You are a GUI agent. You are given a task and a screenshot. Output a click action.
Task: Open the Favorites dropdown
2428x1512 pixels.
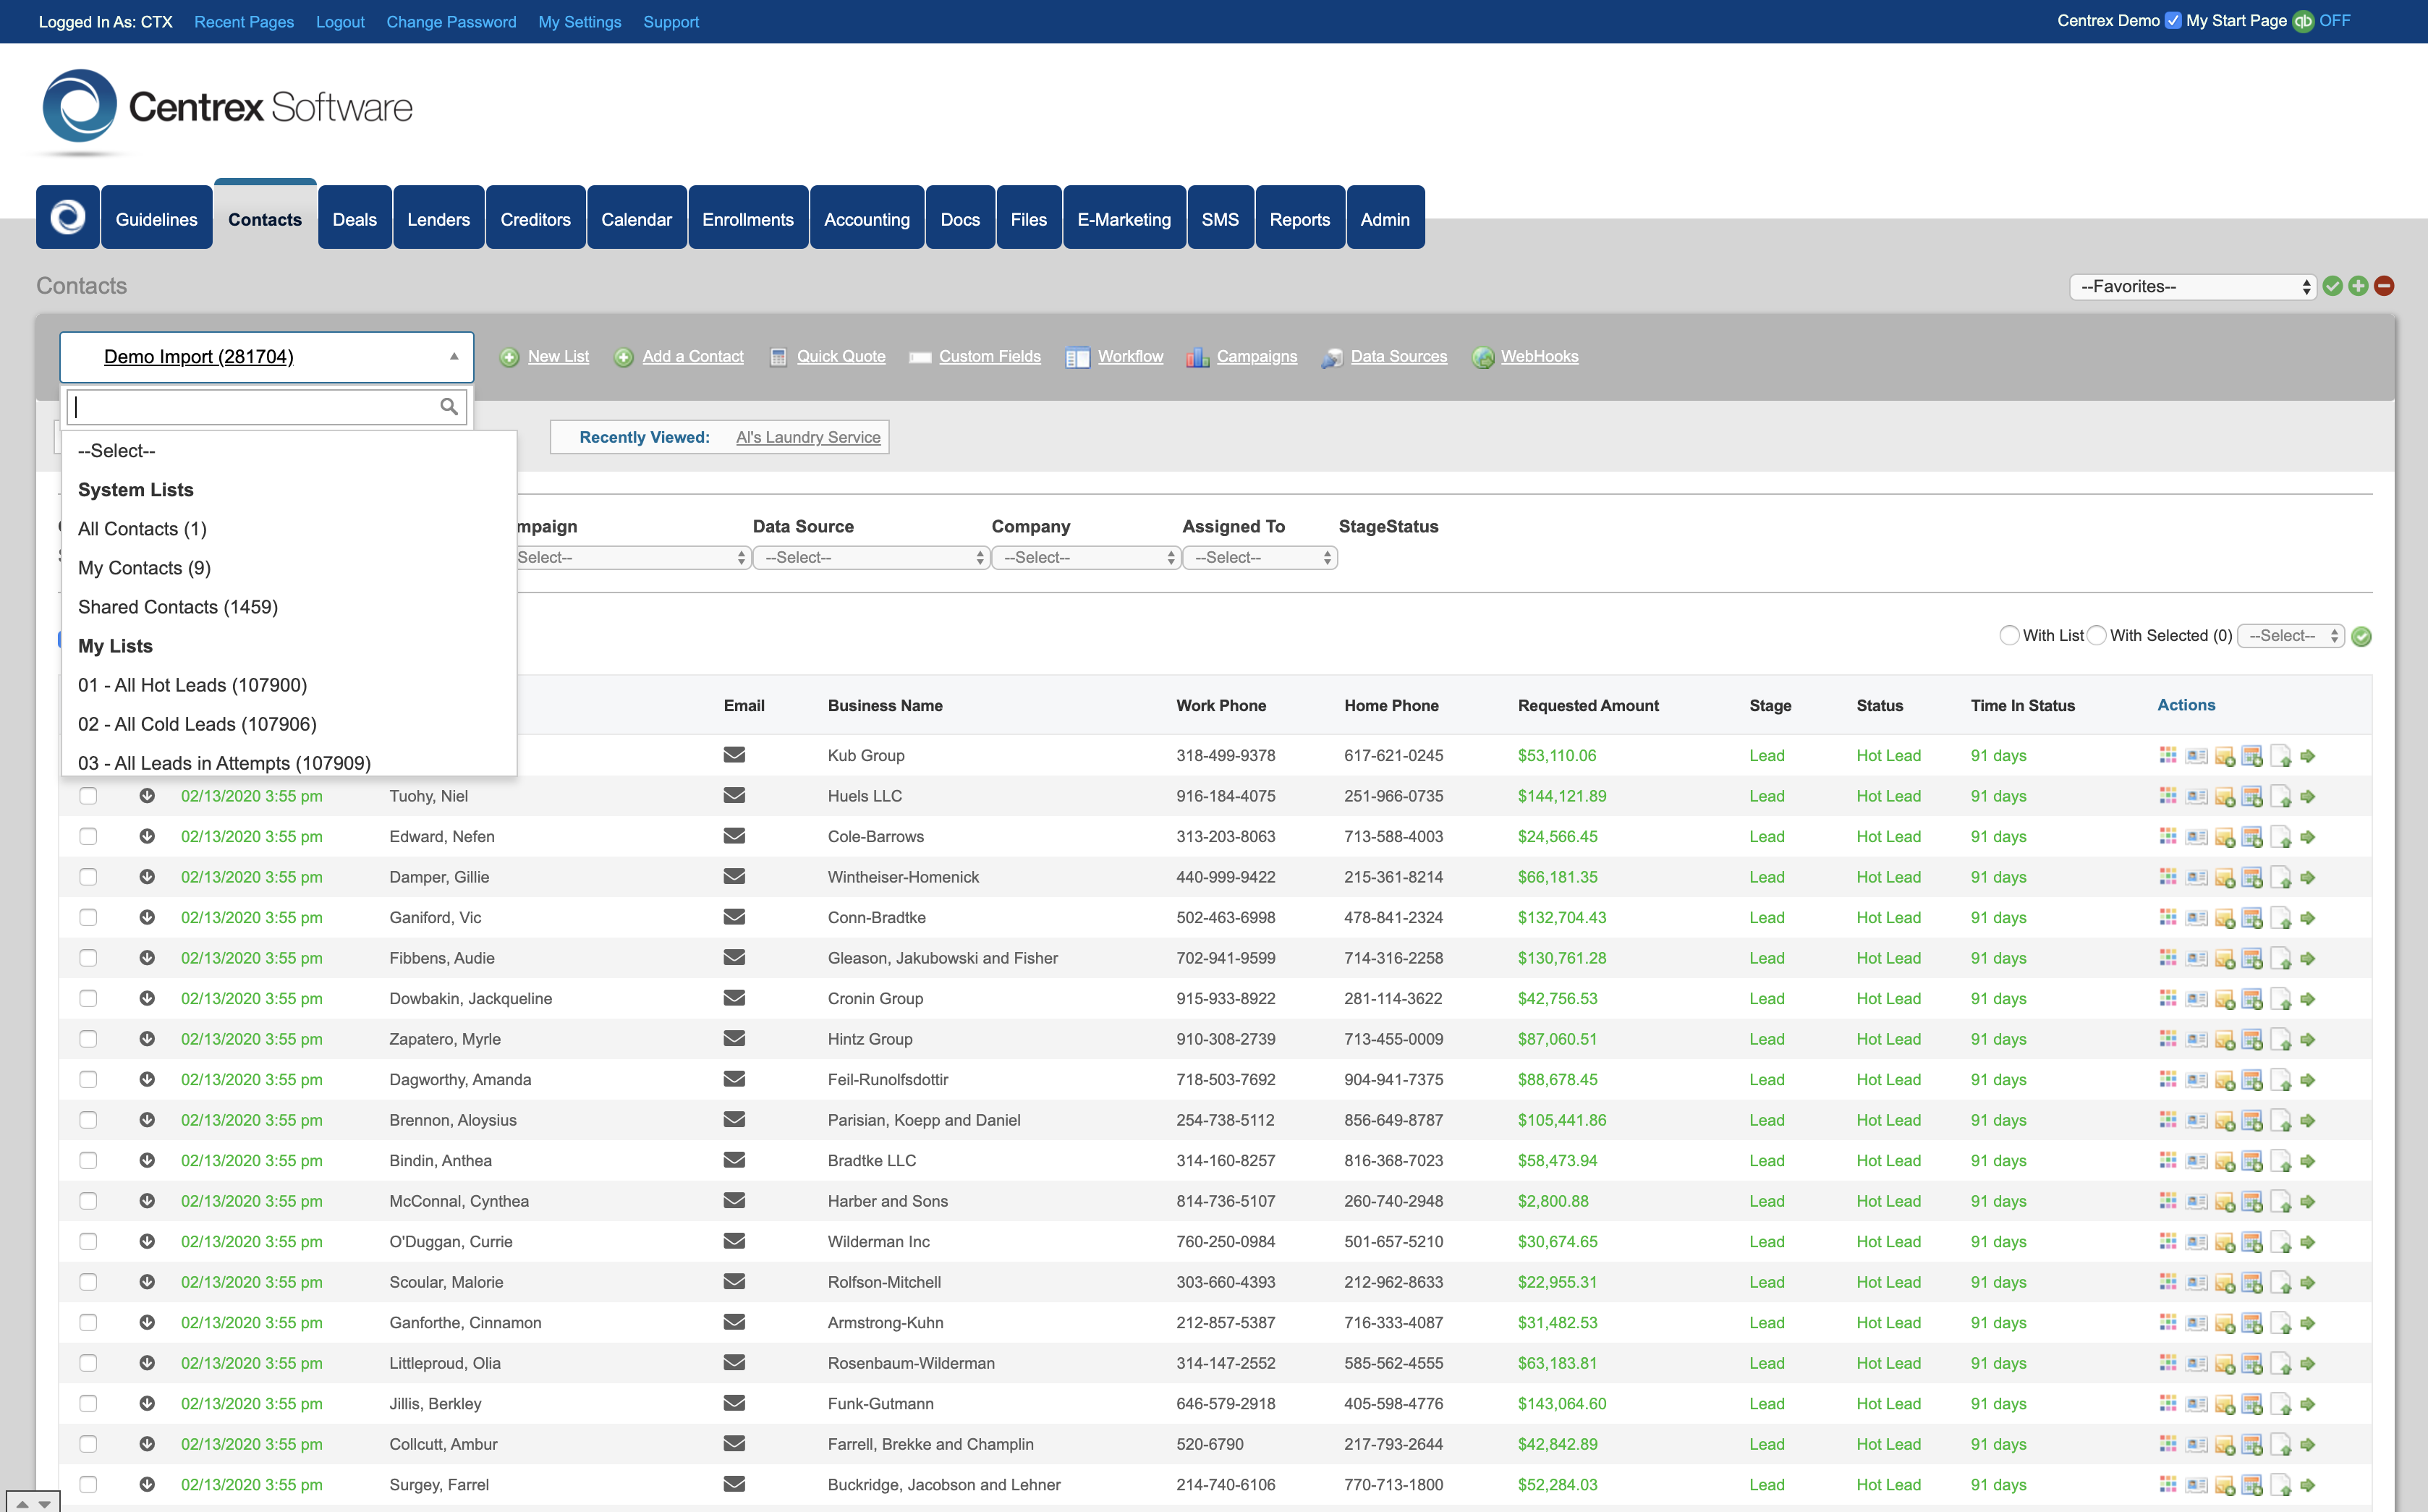(x=2192, y=286)
